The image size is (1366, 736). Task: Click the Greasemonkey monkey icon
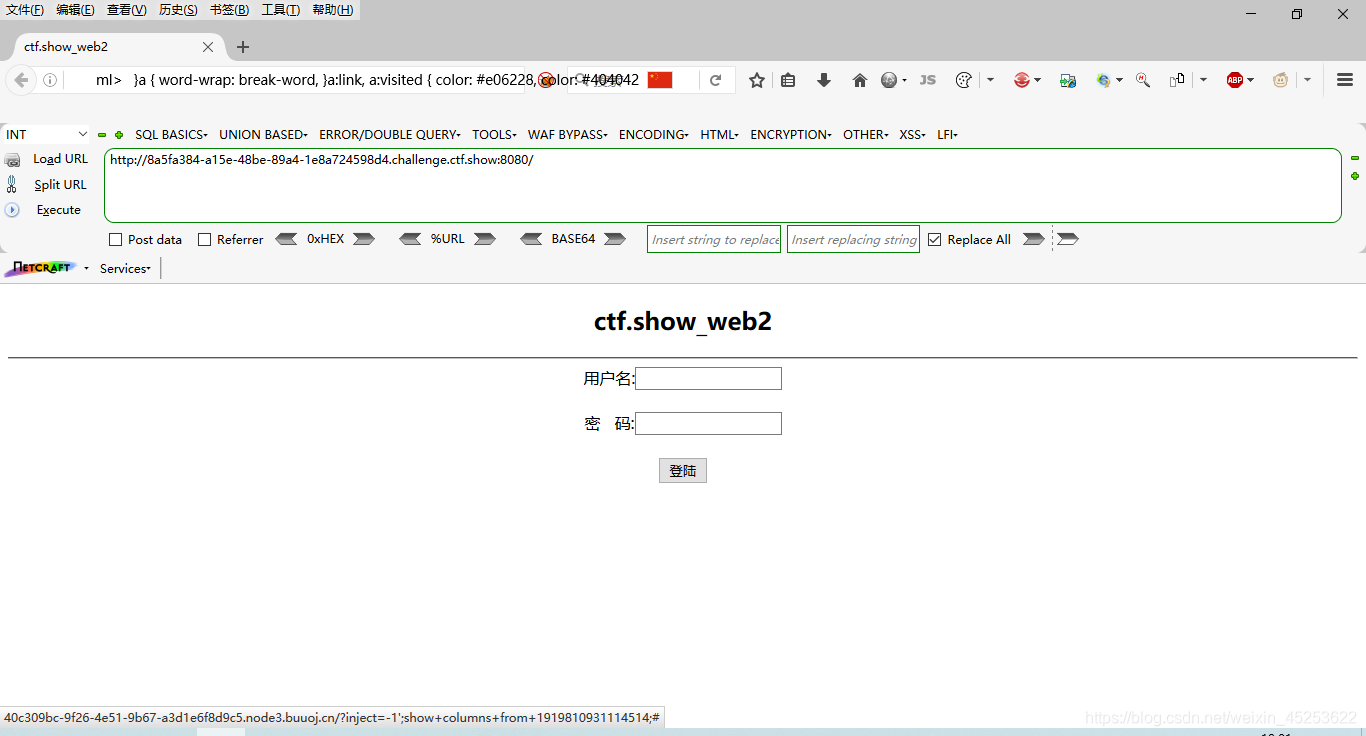1280,79
